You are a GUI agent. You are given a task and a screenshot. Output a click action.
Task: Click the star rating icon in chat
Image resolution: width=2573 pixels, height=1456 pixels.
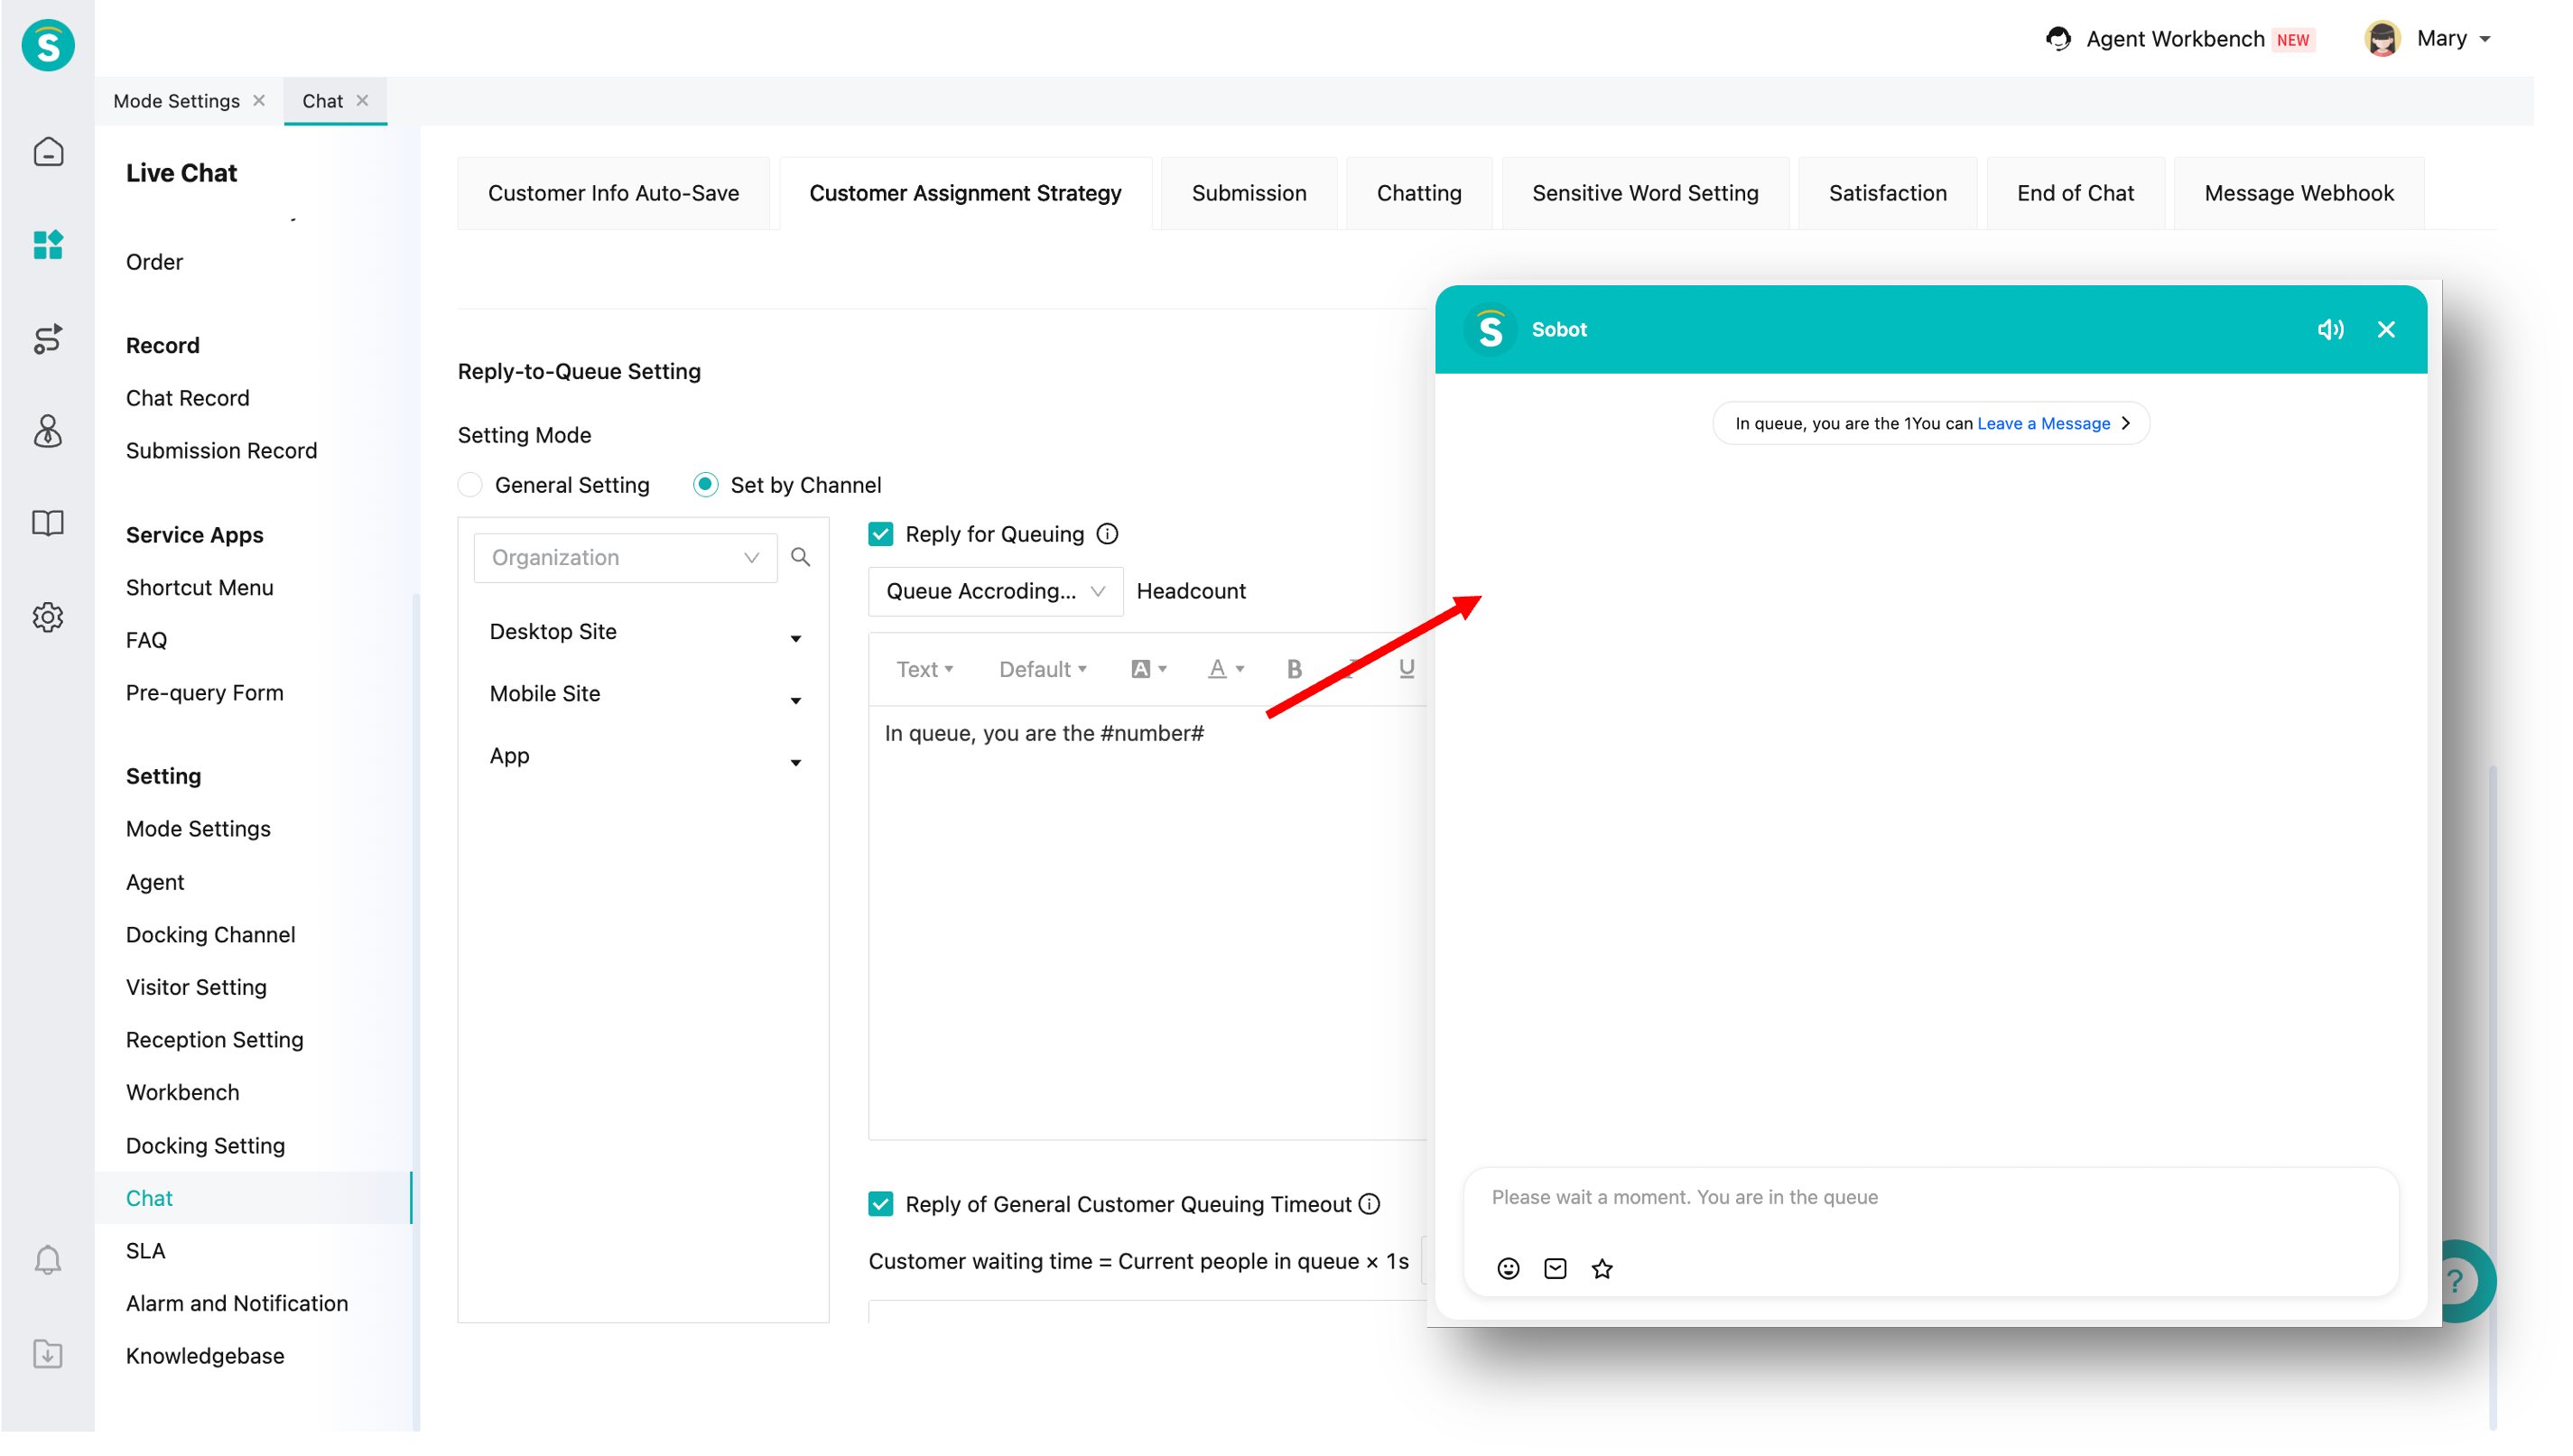click(x=1602, y=1268)
